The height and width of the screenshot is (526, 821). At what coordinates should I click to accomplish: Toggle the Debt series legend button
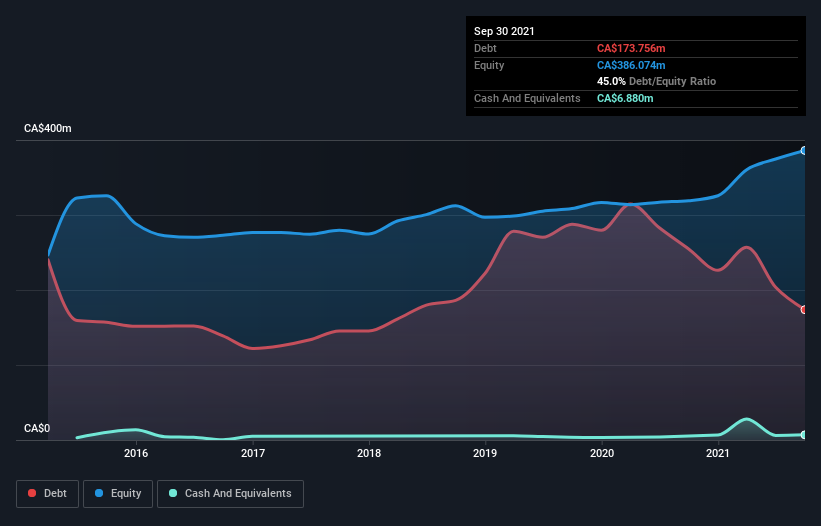[x=48, y=494]
